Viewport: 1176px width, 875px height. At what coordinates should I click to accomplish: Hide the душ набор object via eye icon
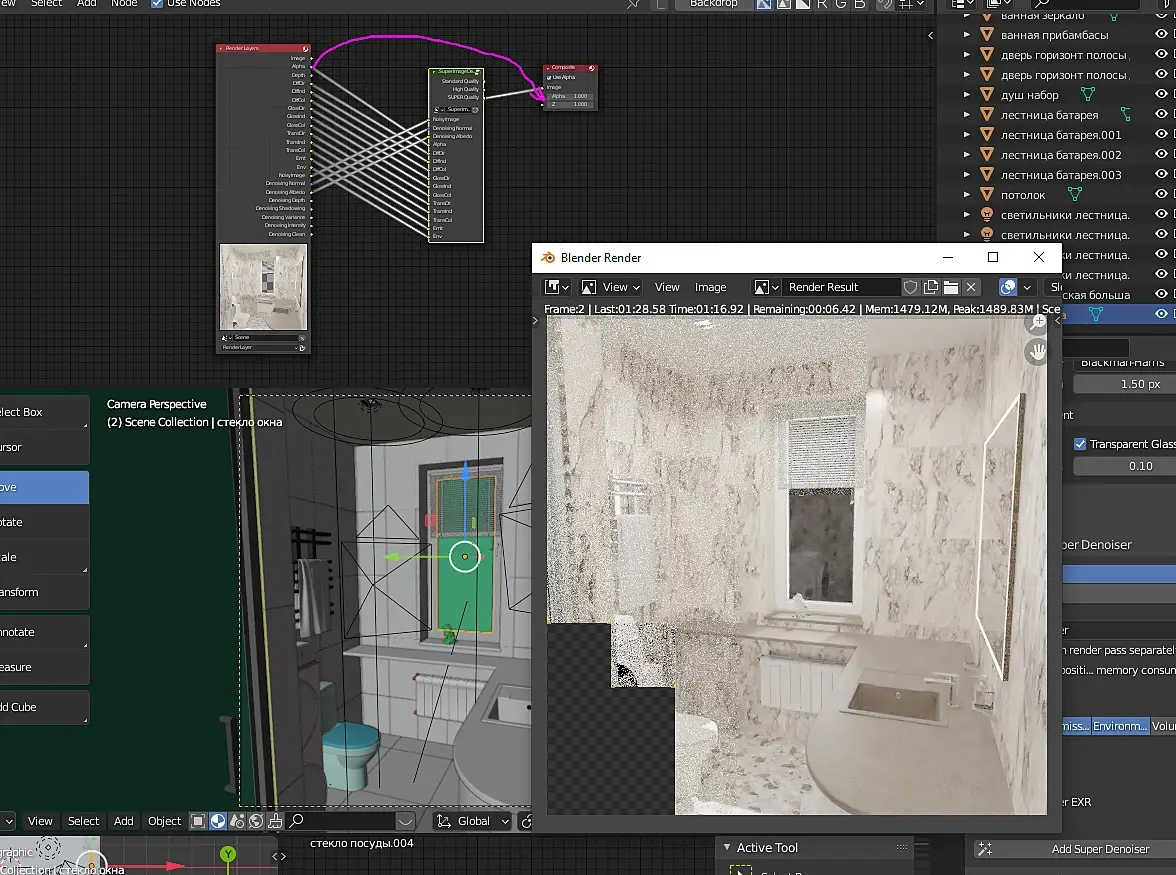click(x=1162, y=95)
